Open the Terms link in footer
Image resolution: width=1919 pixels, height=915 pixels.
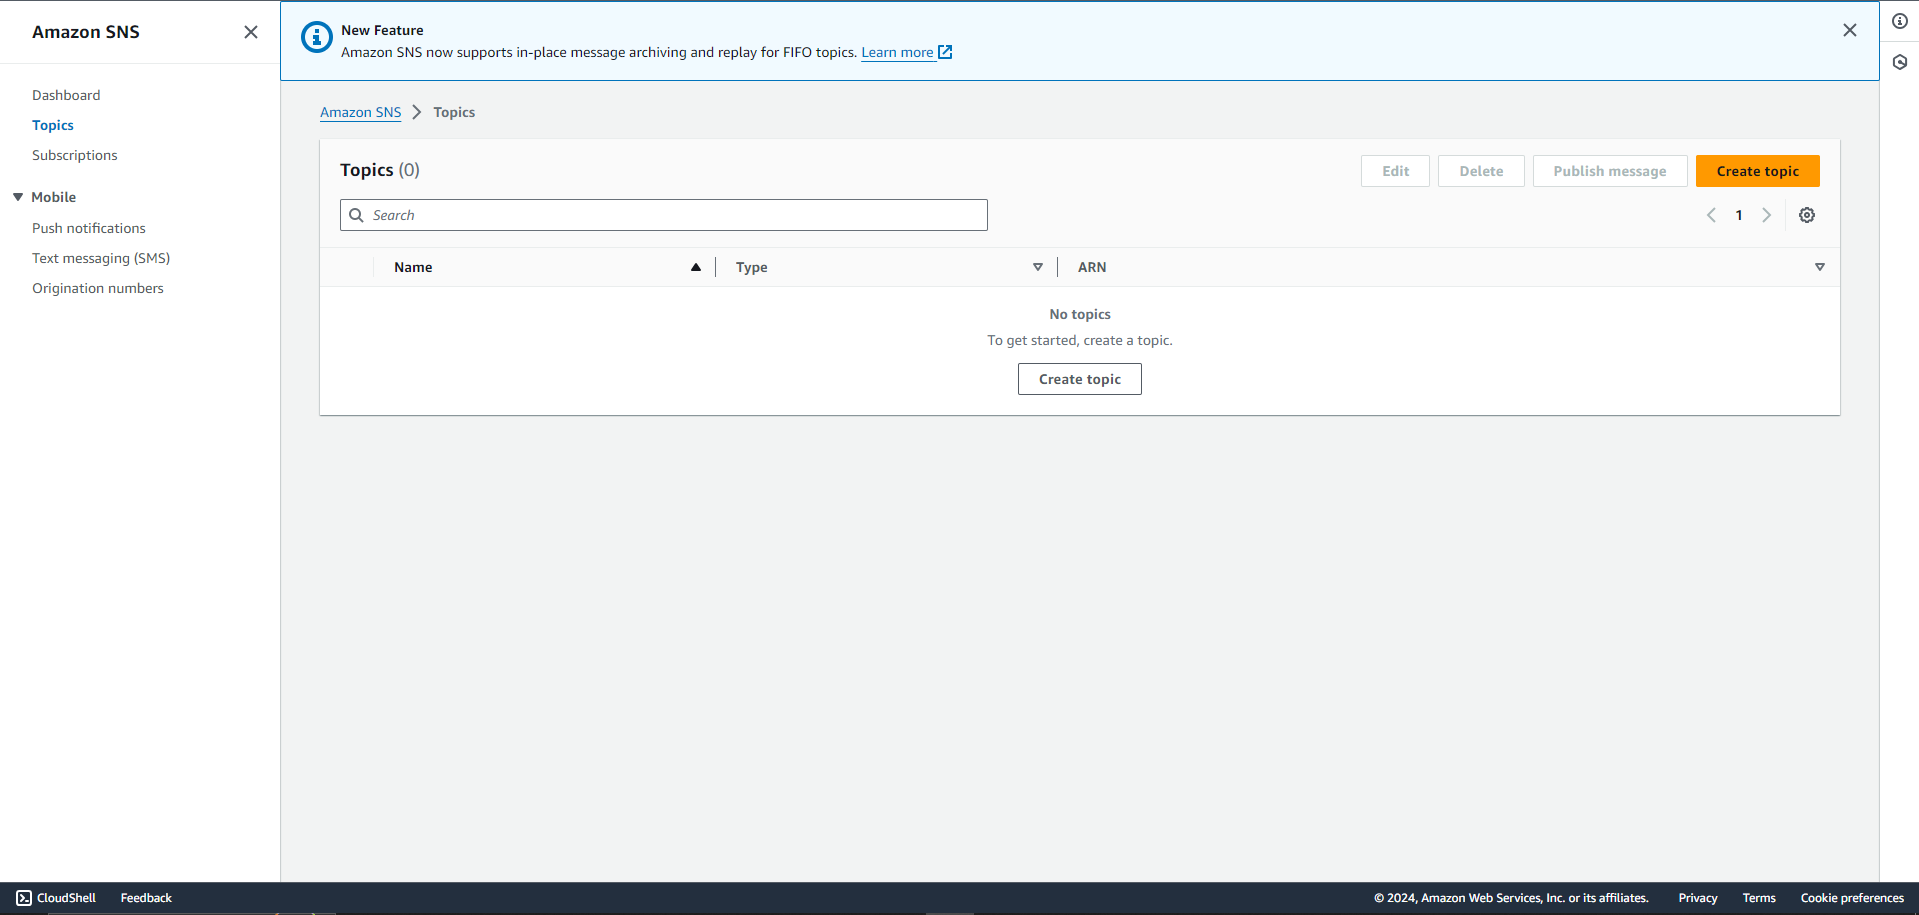tap(1759, 898)
